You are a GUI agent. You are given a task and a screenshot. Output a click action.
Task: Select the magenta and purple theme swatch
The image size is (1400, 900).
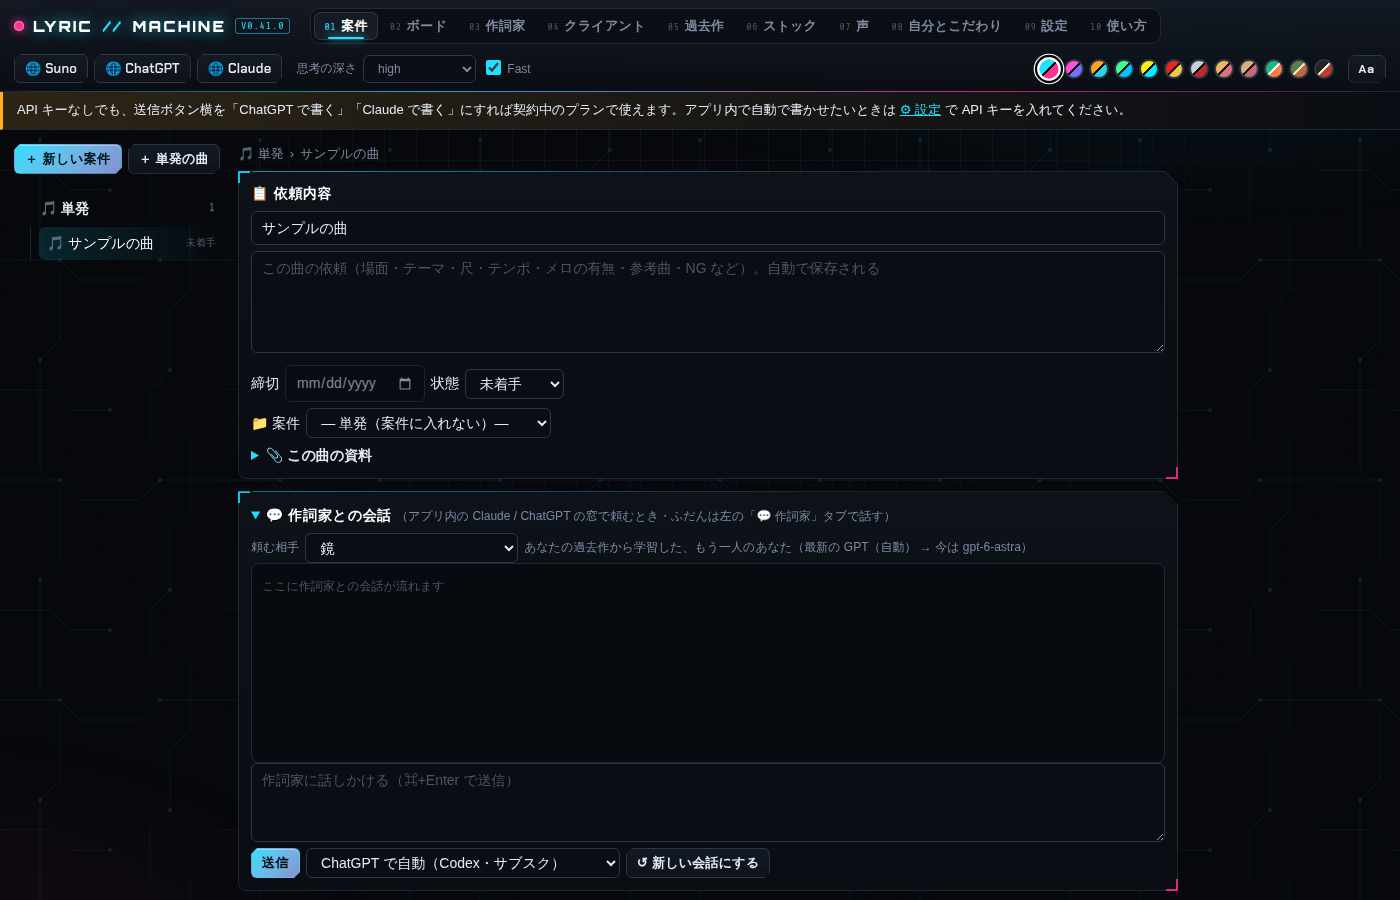(x=1074, y=69)
